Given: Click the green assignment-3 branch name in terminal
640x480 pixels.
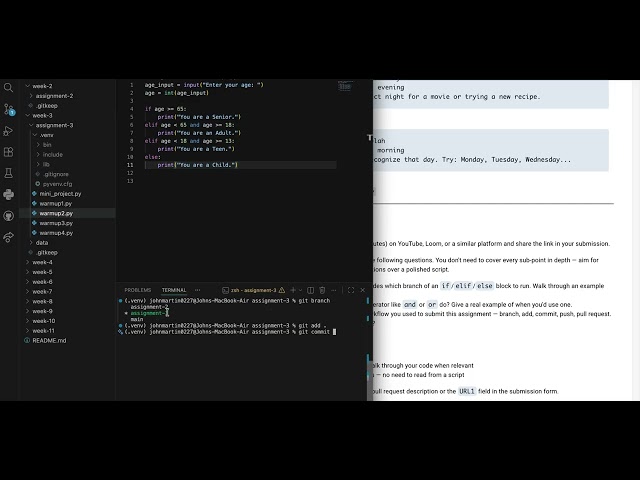Looking at the screenshot, I should 149,313.
